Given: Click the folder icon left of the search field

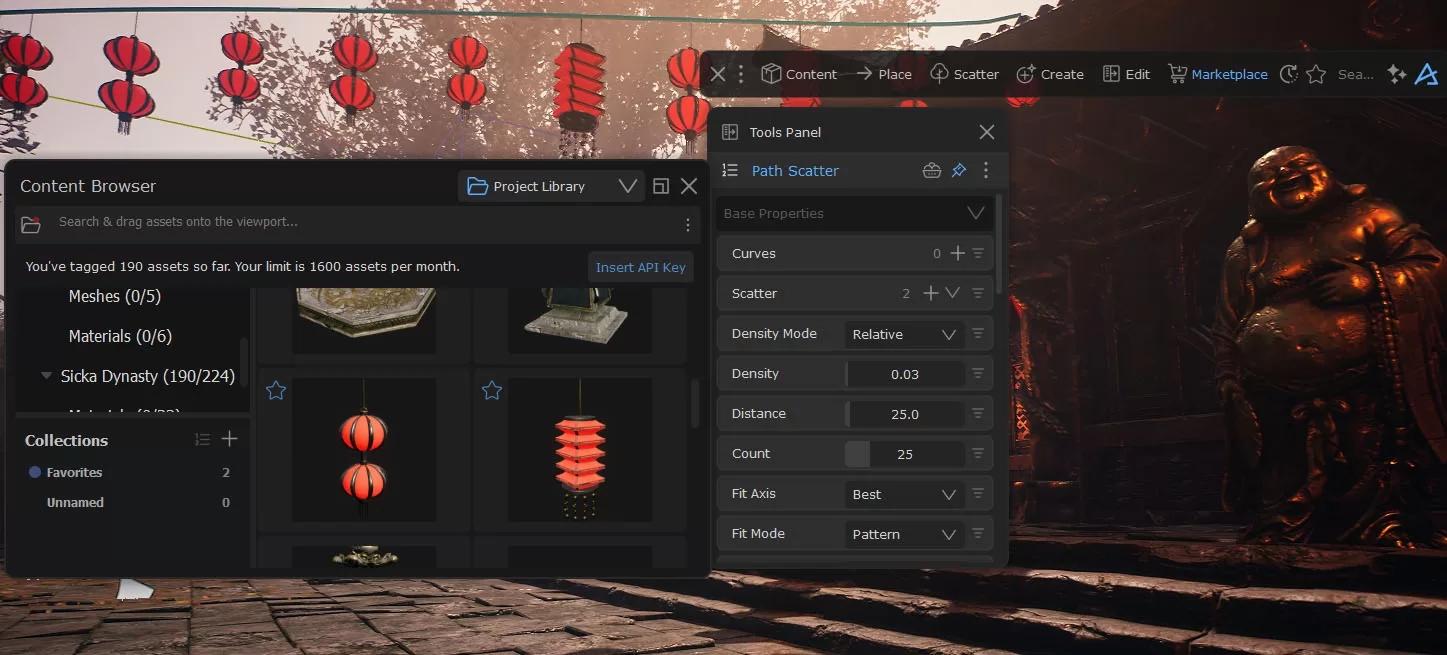Looking at the screenshot, I should pos(31,224).
